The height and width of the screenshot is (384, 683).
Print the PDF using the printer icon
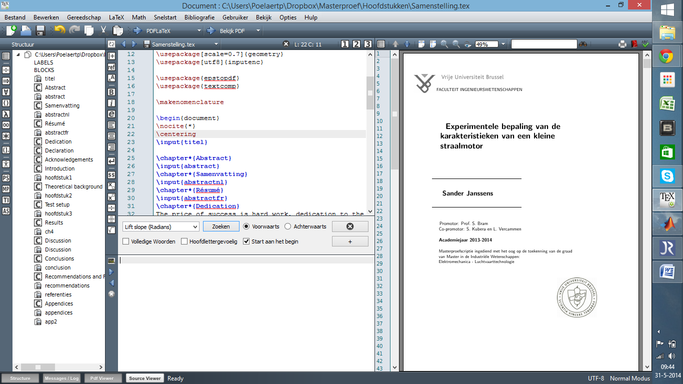(622, 44)
